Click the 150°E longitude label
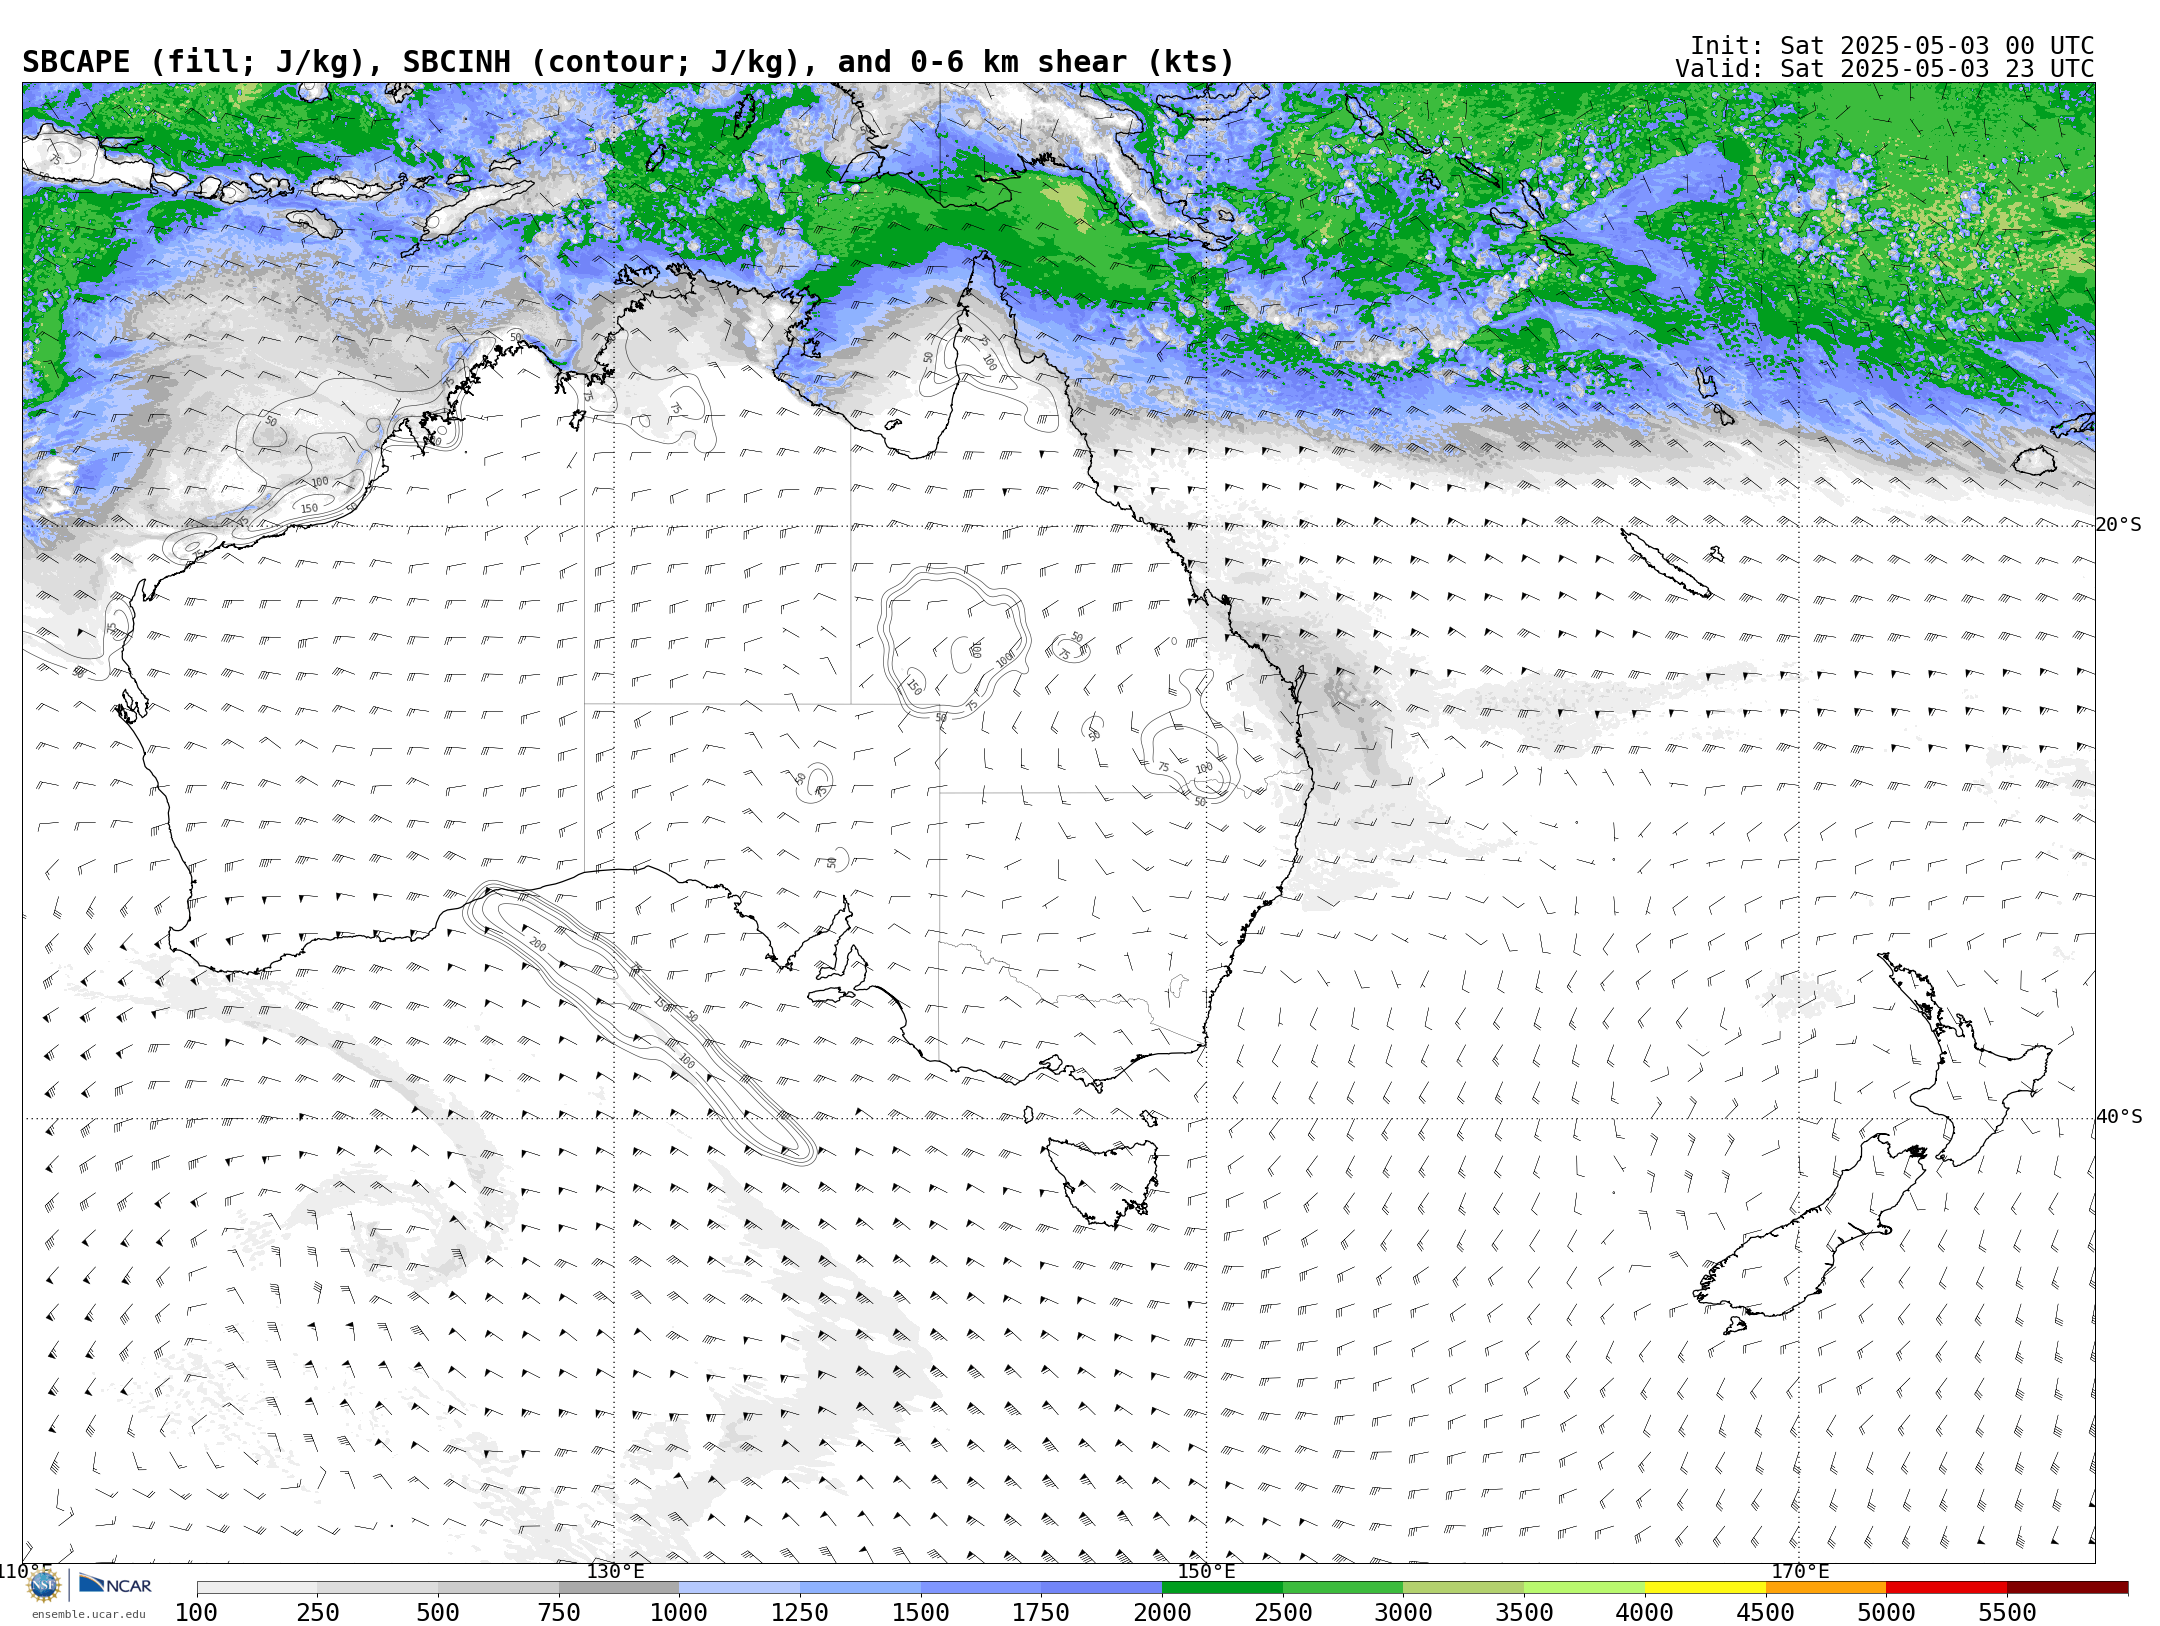2160x1626 pixels. tap(1206, 1571)
